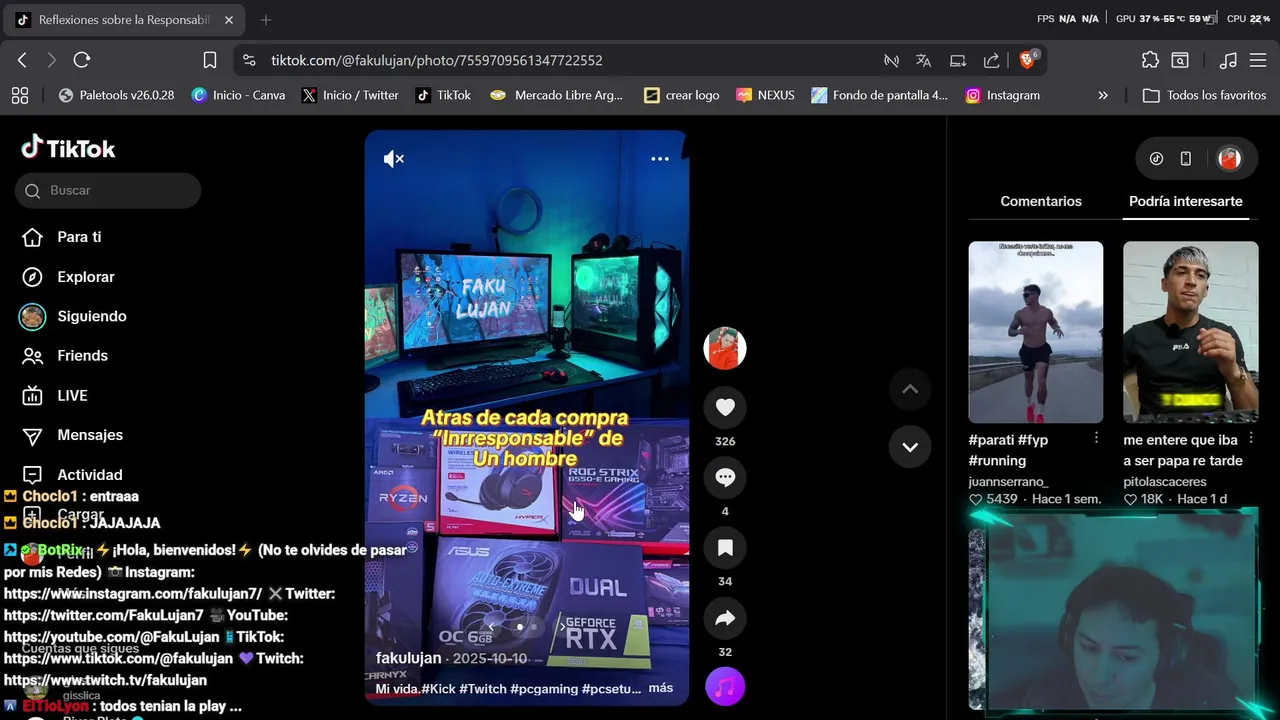This screenshot has width=1280, height=720.
Task: Click the pitolascaceres username
Action: [1165, 481]
